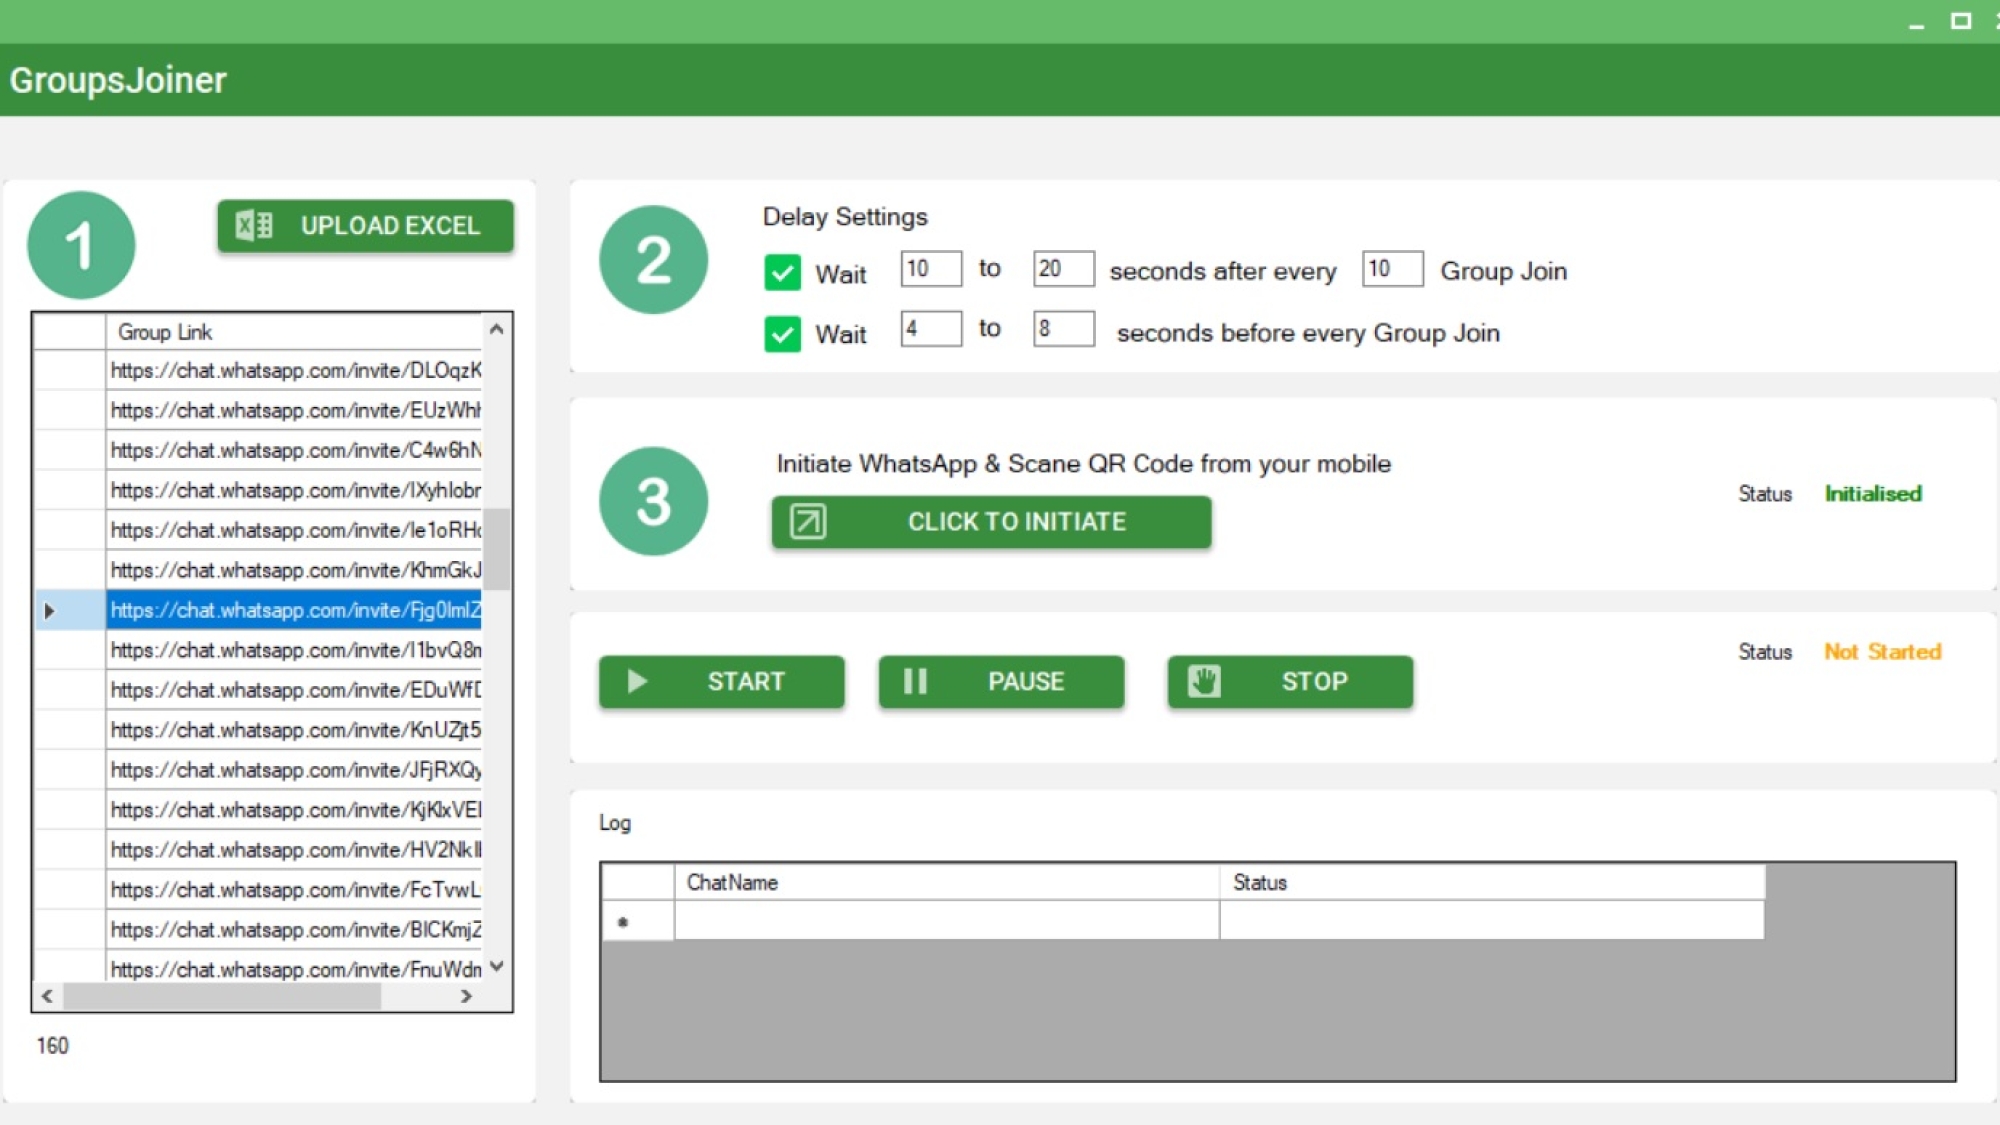This screenshot has height=1125, width=2000.
Task: Click the UPLOAD EXCEL button
Action: point(366,226)
